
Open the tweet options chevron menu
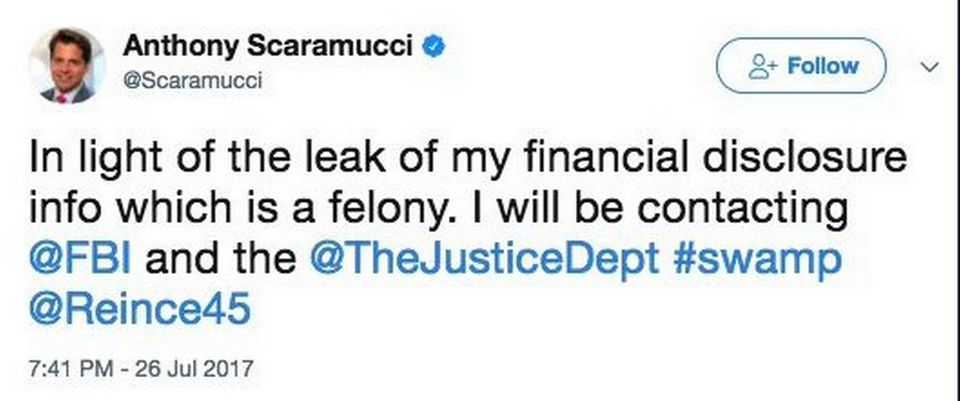tap(929, 67)
